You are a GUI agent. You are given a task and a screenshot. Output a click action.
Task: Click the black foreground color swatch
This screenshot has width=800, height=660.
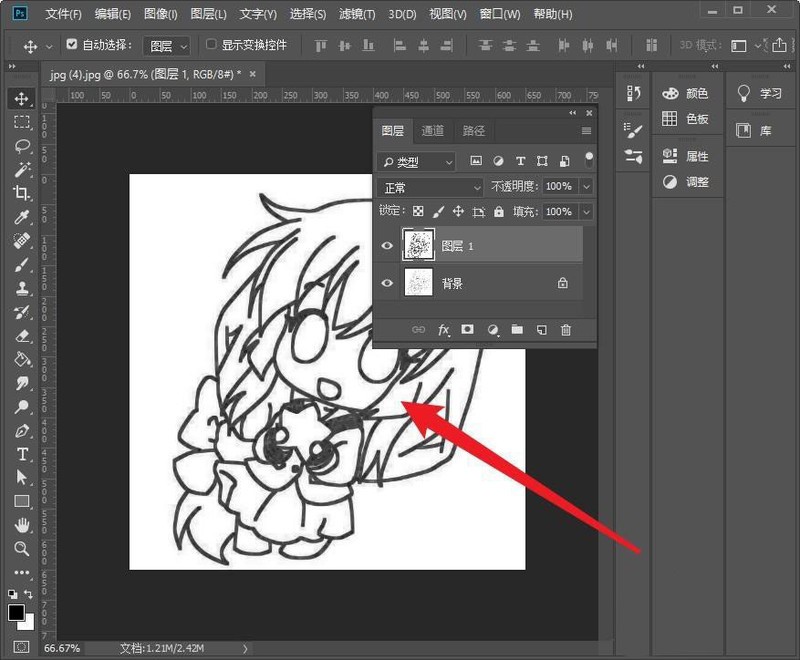click(16, 612)
